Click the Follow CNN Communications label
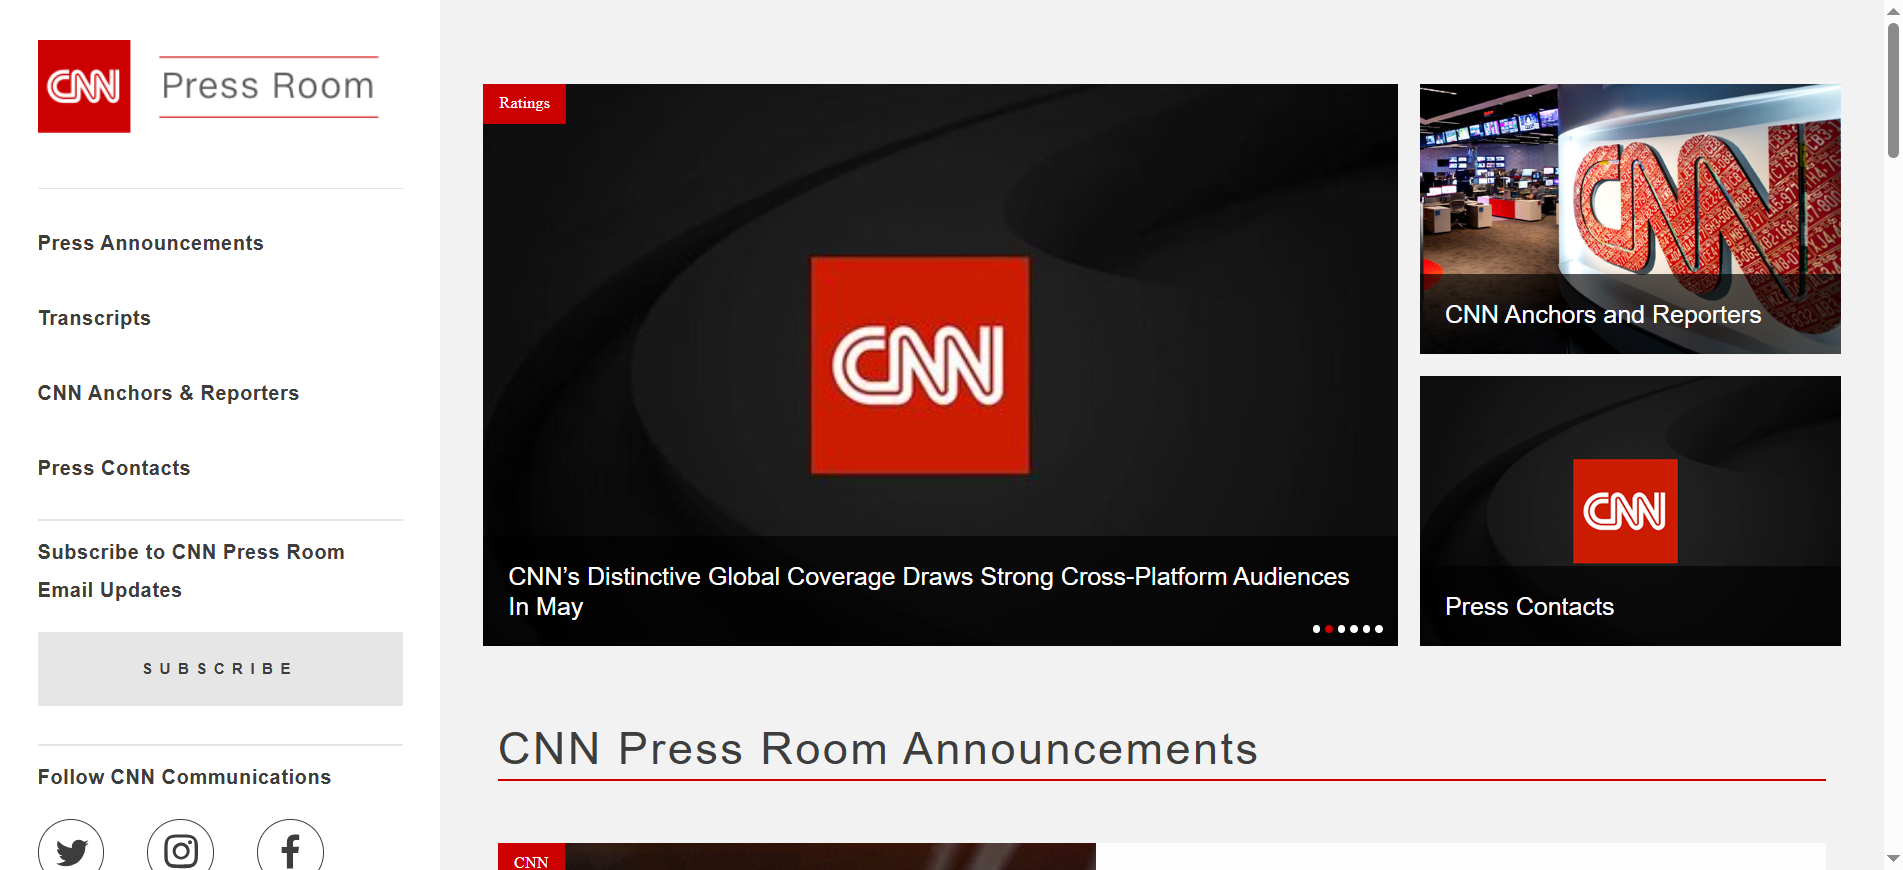1903x870 pixels. 184,777
